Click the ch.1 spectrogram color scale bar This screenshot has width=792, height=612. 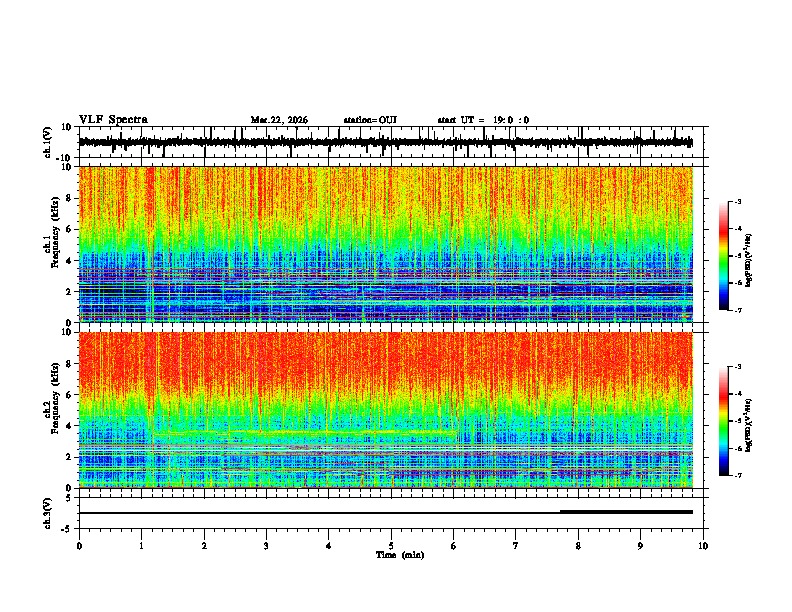click(x=724, y=256)
